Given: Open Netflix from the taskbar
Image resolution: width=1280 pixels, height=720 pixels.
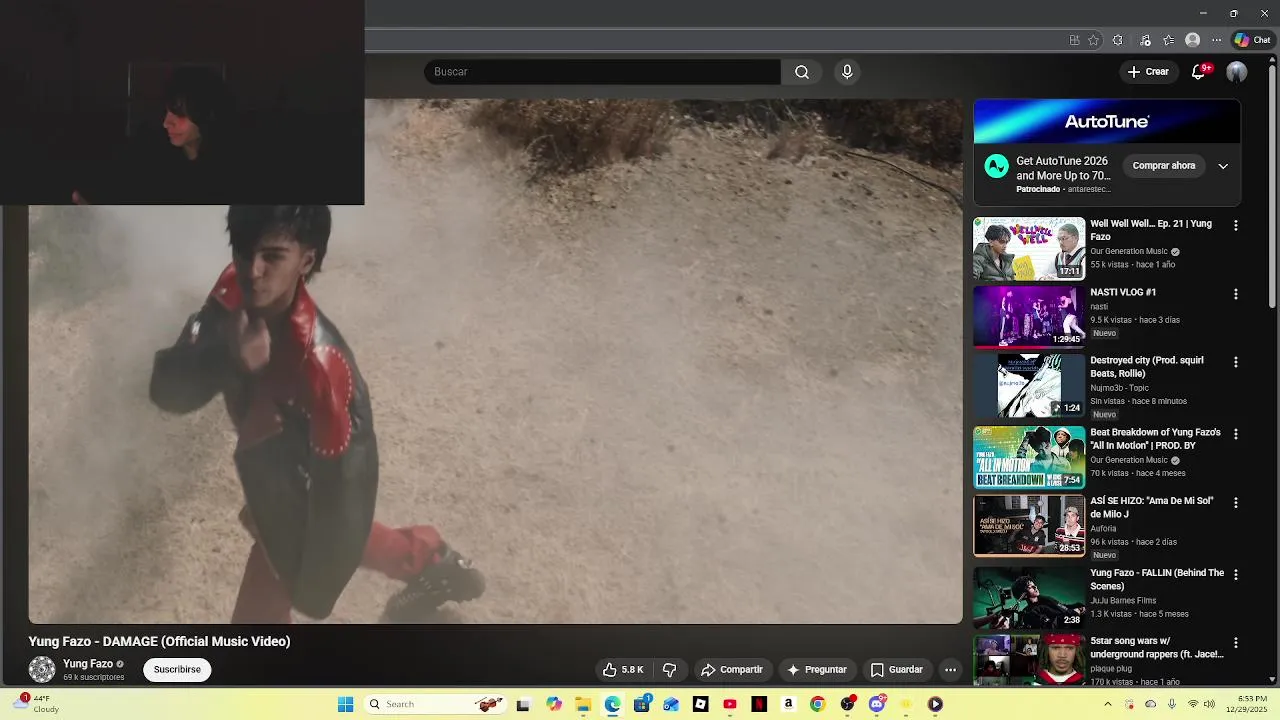Looking at the screenshot, I should coord(759,704).
